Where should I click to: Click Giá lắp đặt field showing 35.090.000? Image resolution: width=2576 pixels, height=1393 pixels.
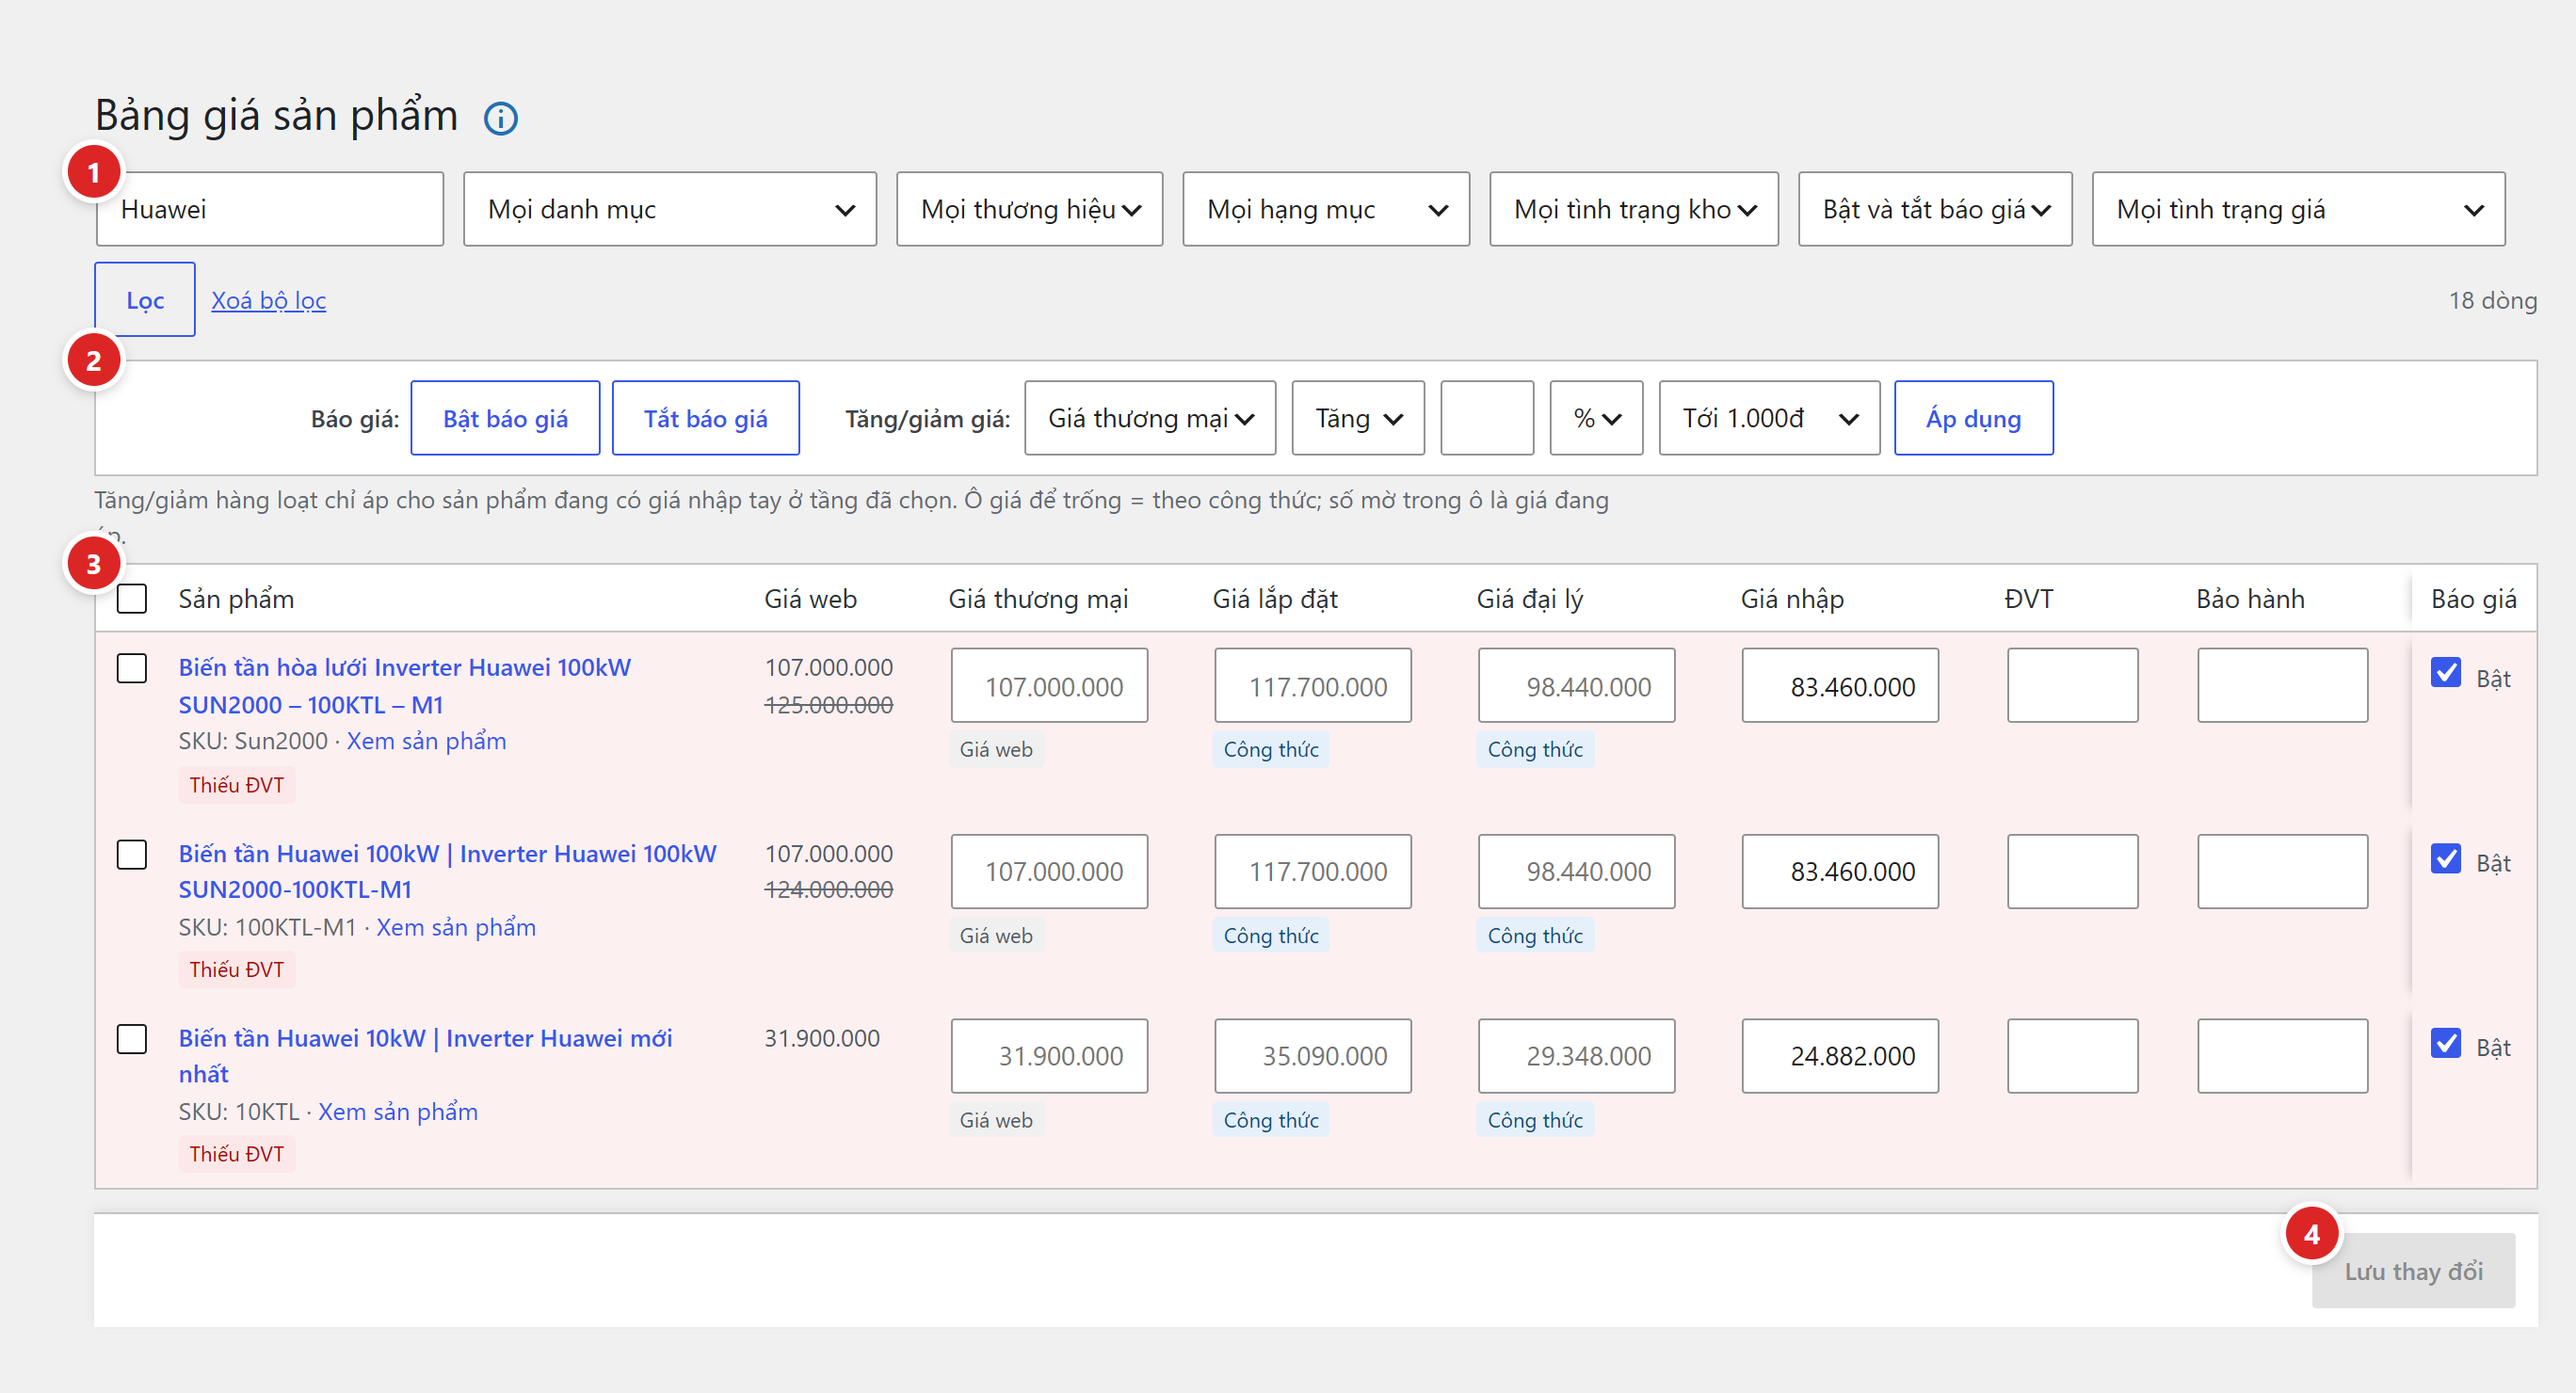click(1312, 1056)
